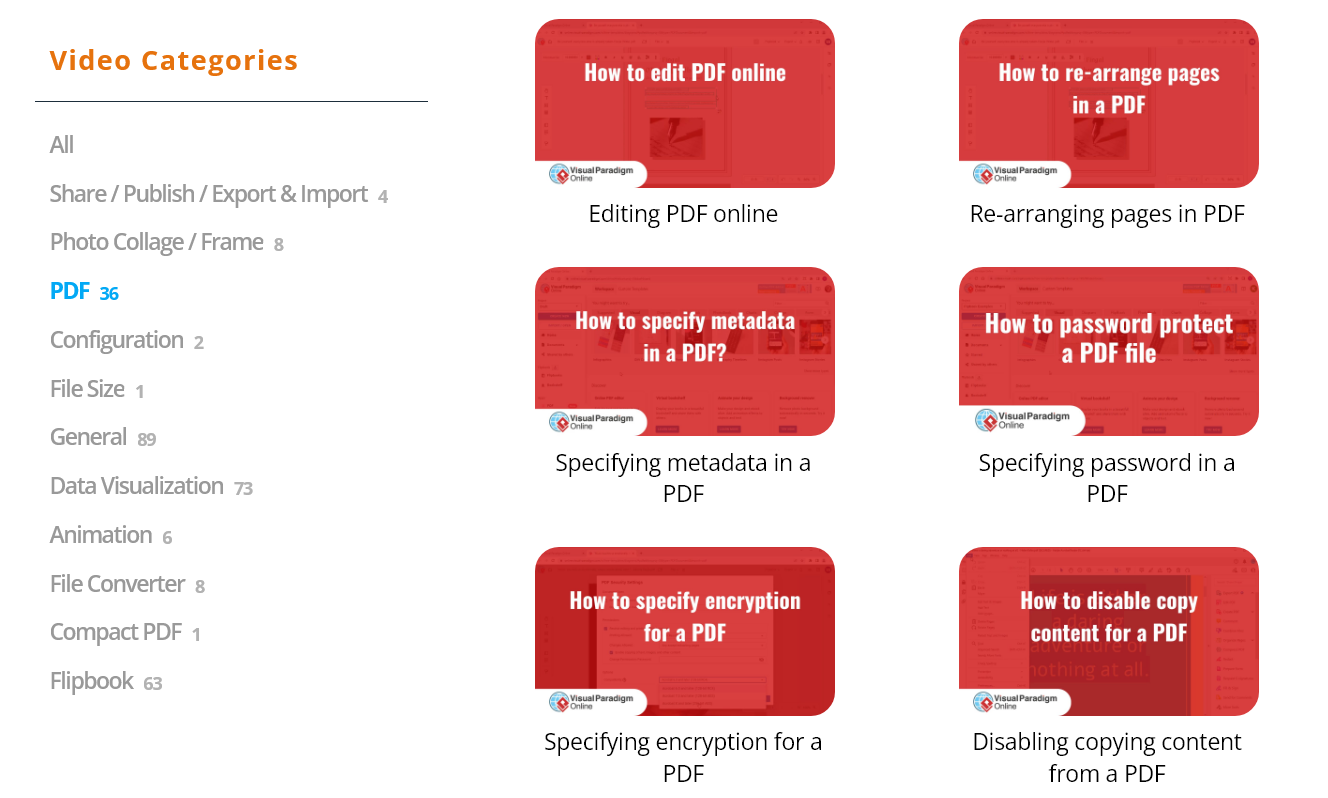Play the "How to disable copy content" video
Image resolution: width=1328 pixels, height=798 pixels.
pyautogui.click(x=1108, y=631)
